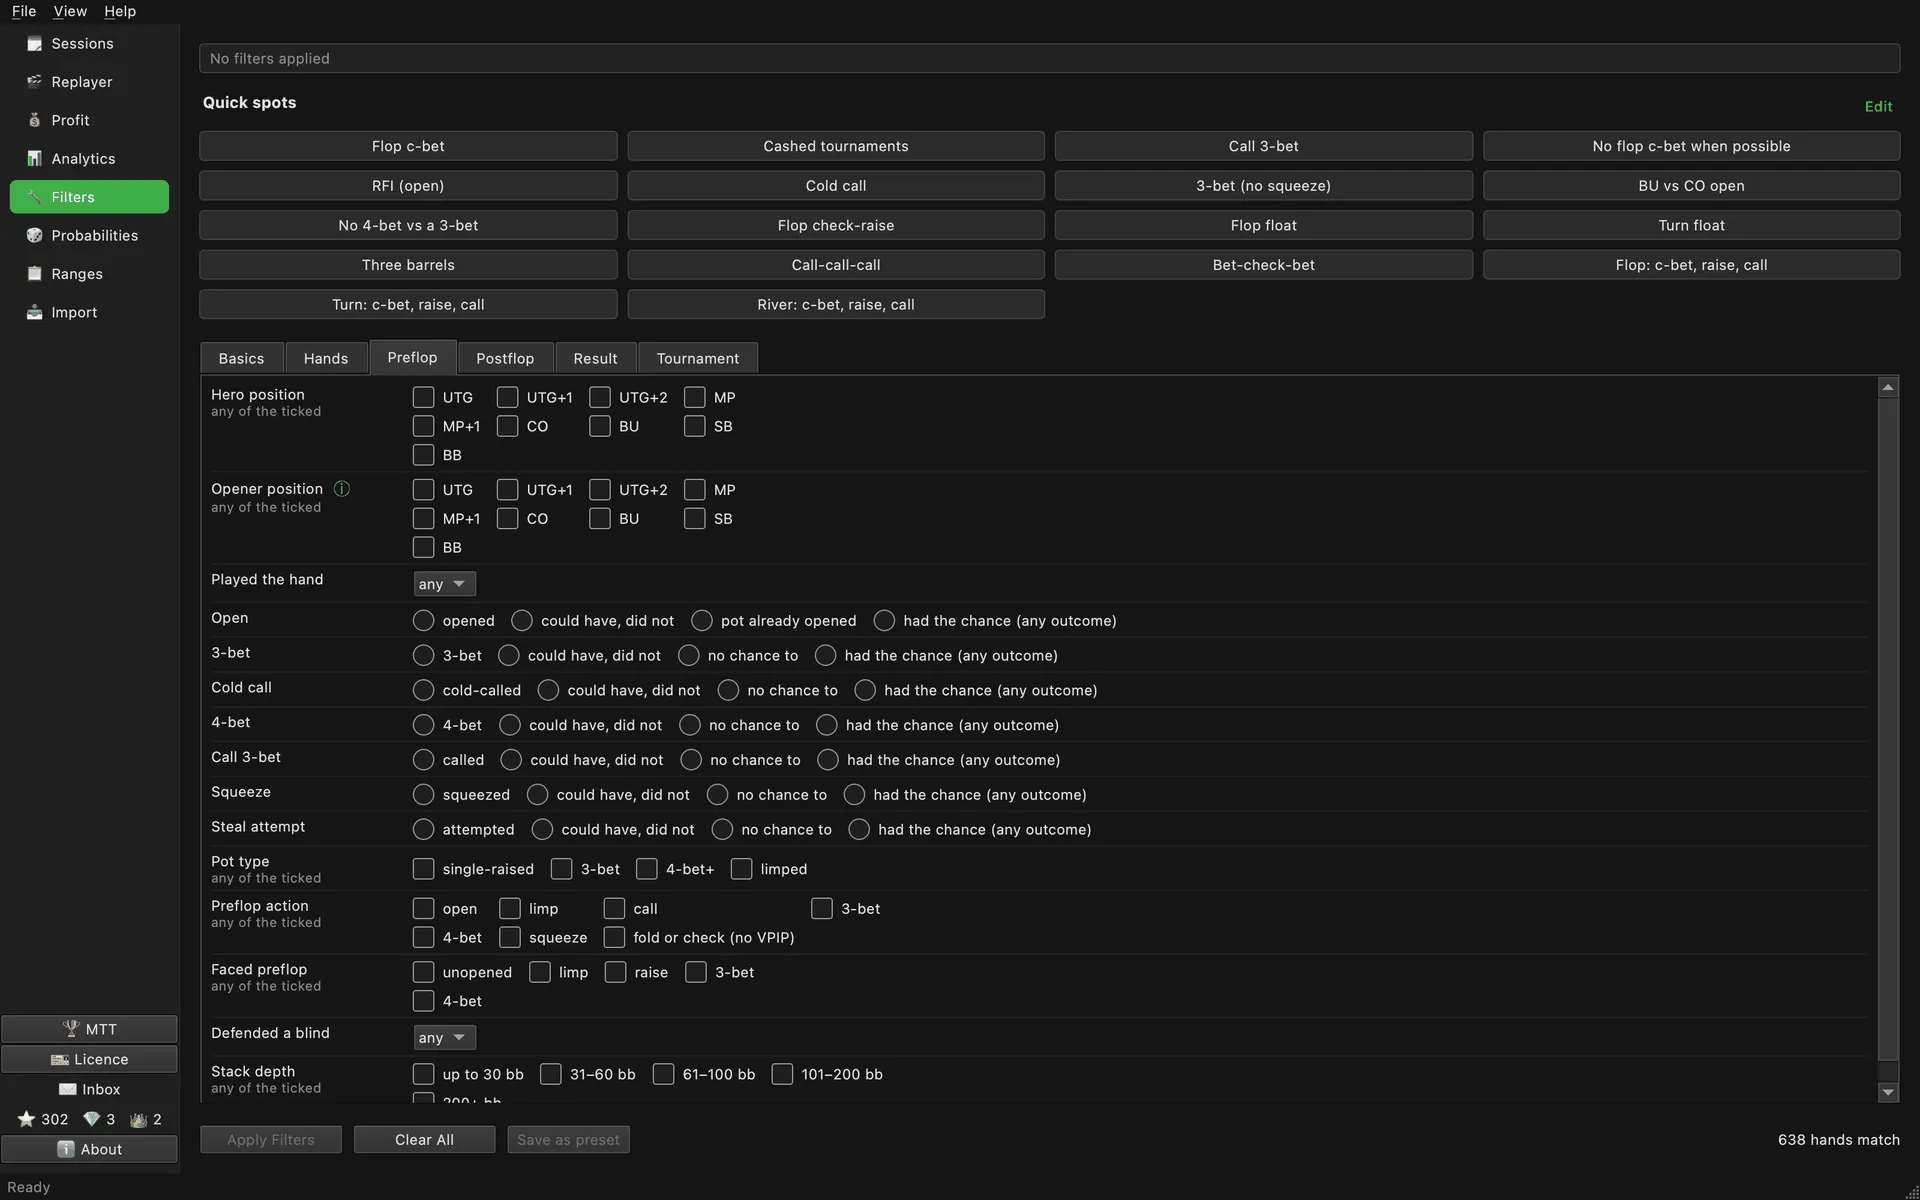This screenshot has height=1200, width=1920.
Task: Open Licence via its card icon
Action: coord(60,1059)
